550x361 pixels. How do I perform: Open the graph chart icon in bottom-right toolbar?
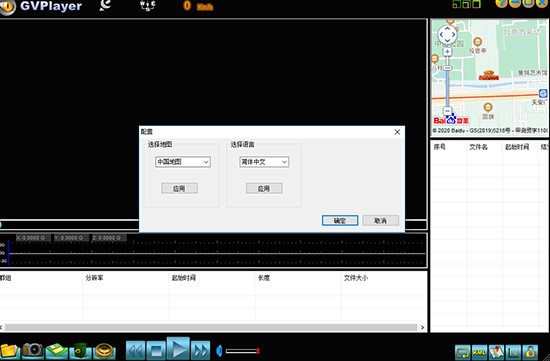click(x=513, y=352)
